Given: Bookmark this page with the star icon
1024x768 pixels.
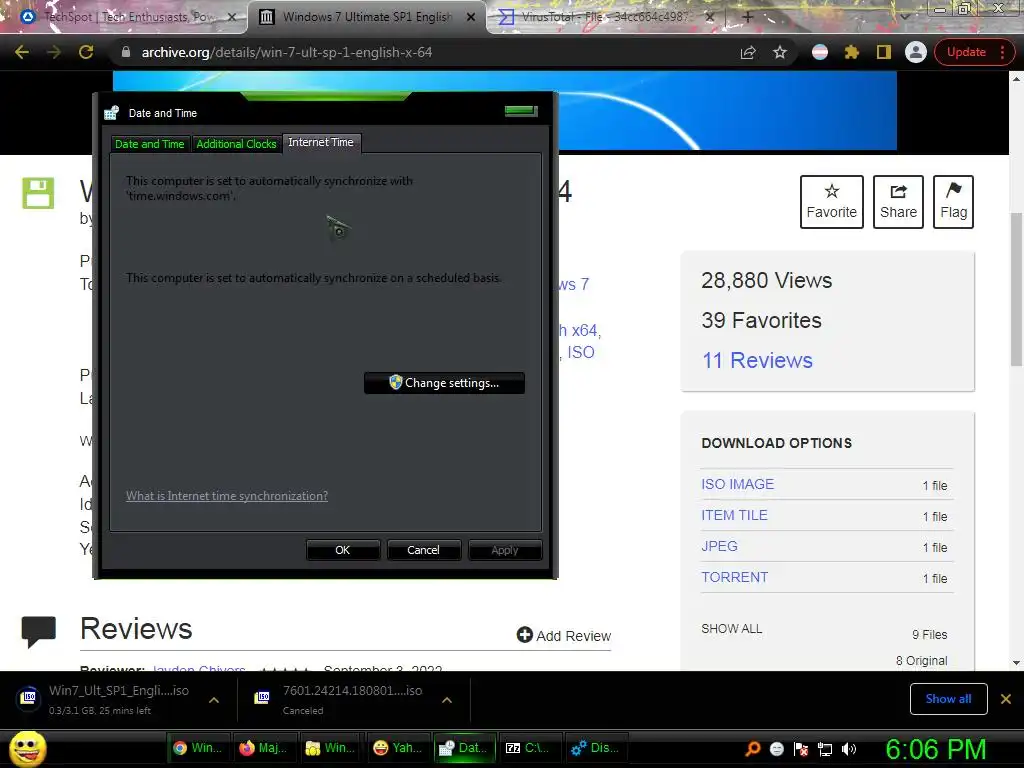Looking at the screenshot, I should tap(780, 52).
